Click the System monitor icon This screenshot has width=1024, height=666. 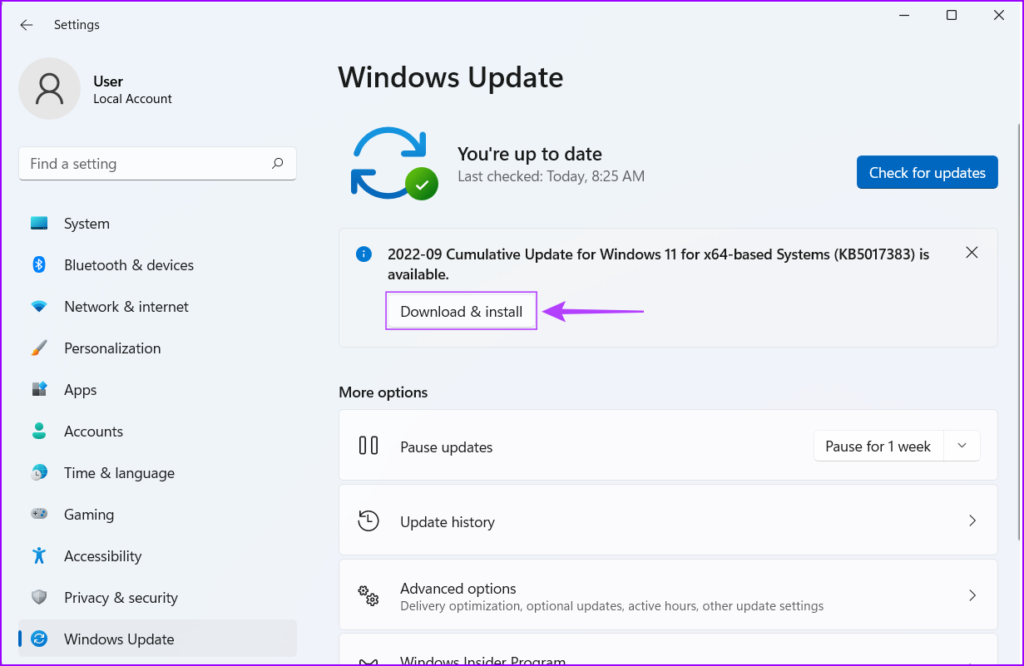(39, 223)
